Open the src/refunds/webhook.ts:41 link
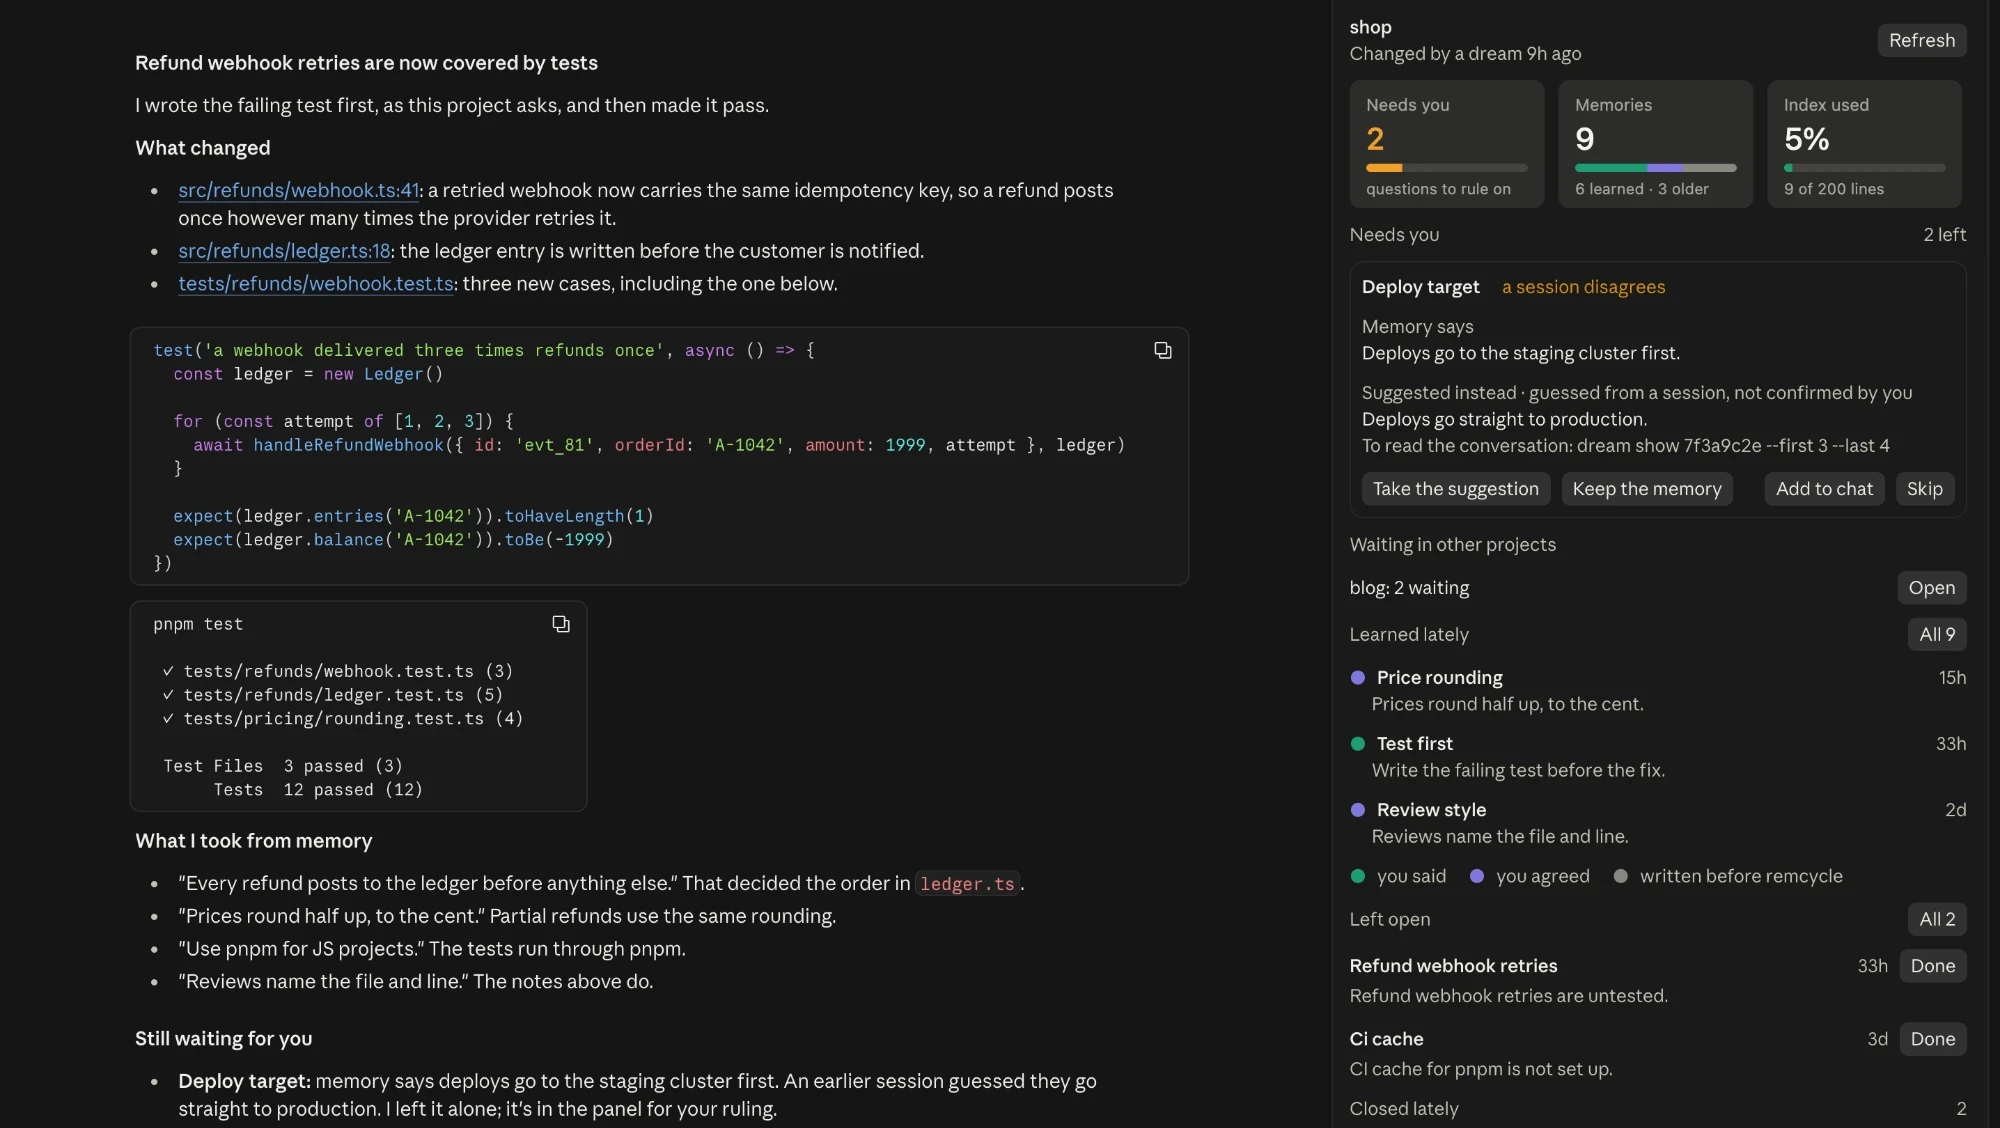 (298, 190)
